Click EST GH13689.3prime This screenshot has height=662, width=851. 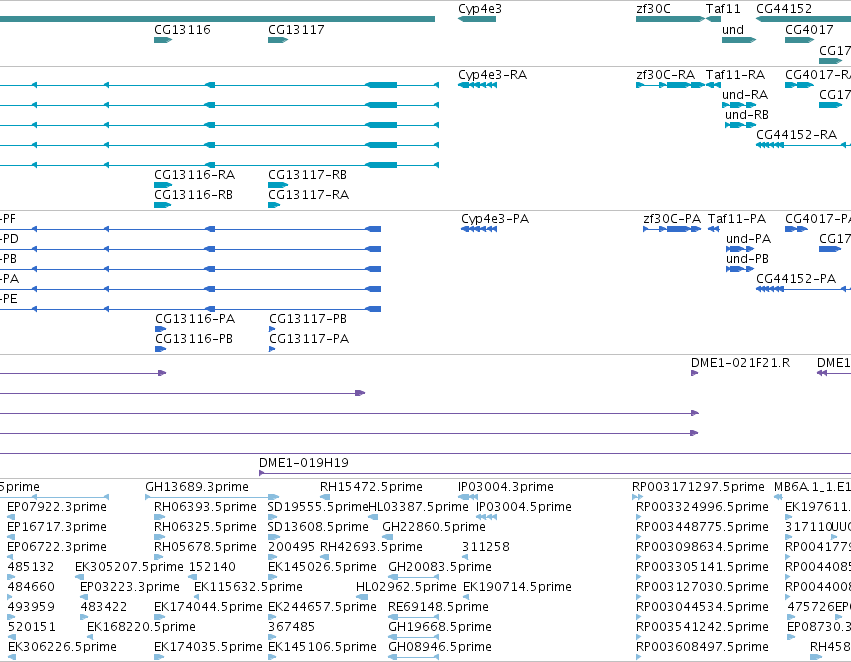point(196,487)
